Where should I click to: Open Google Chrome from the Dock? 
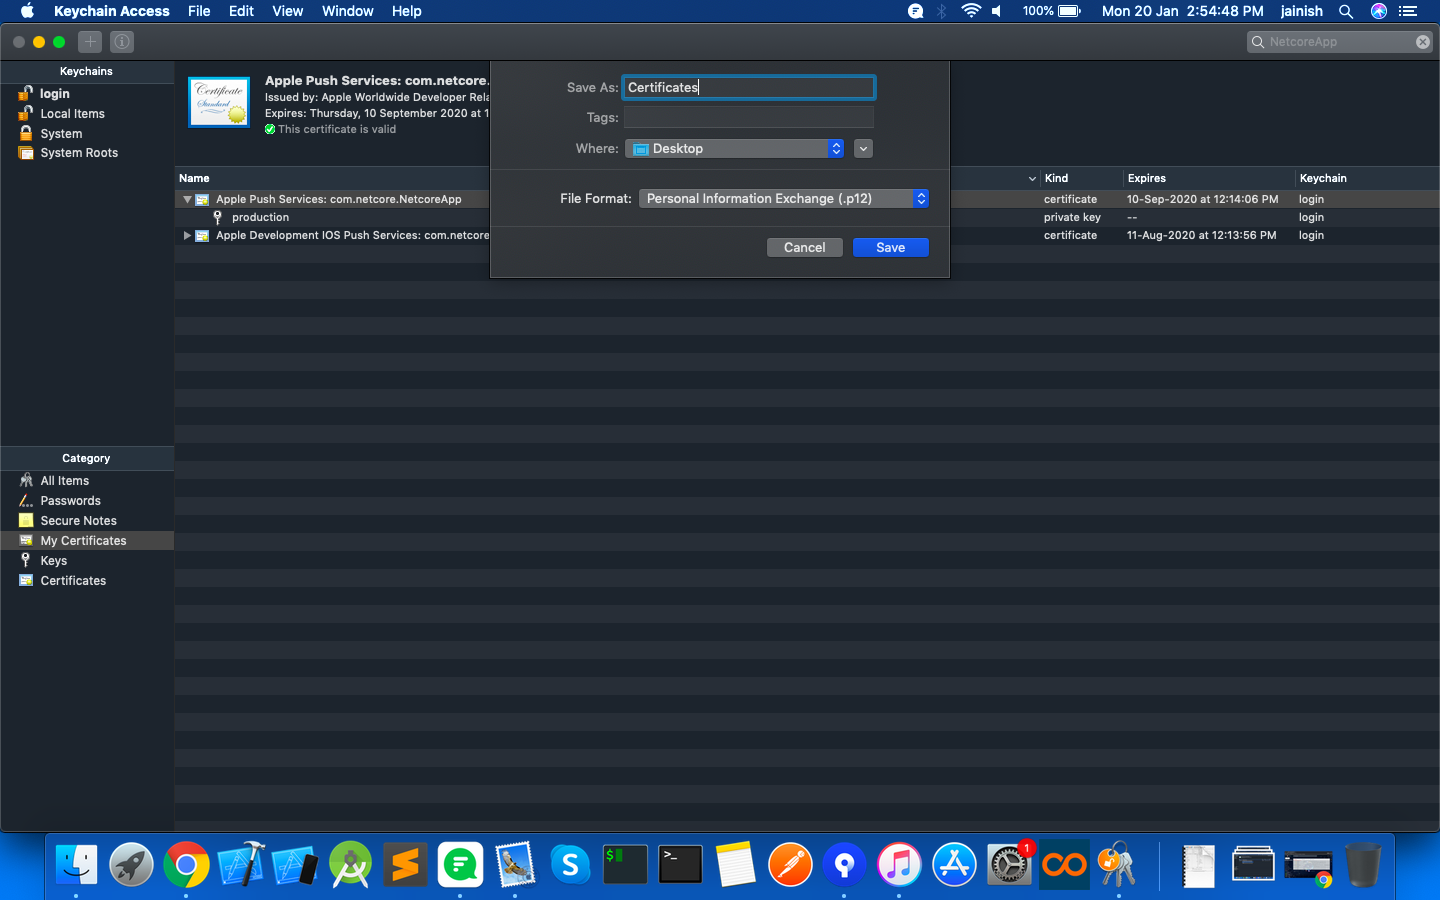[186, 864]
